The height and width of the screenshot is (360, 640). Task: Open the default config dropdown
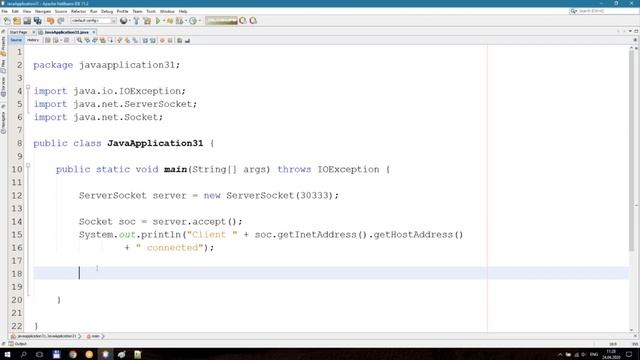pos(93,20)
